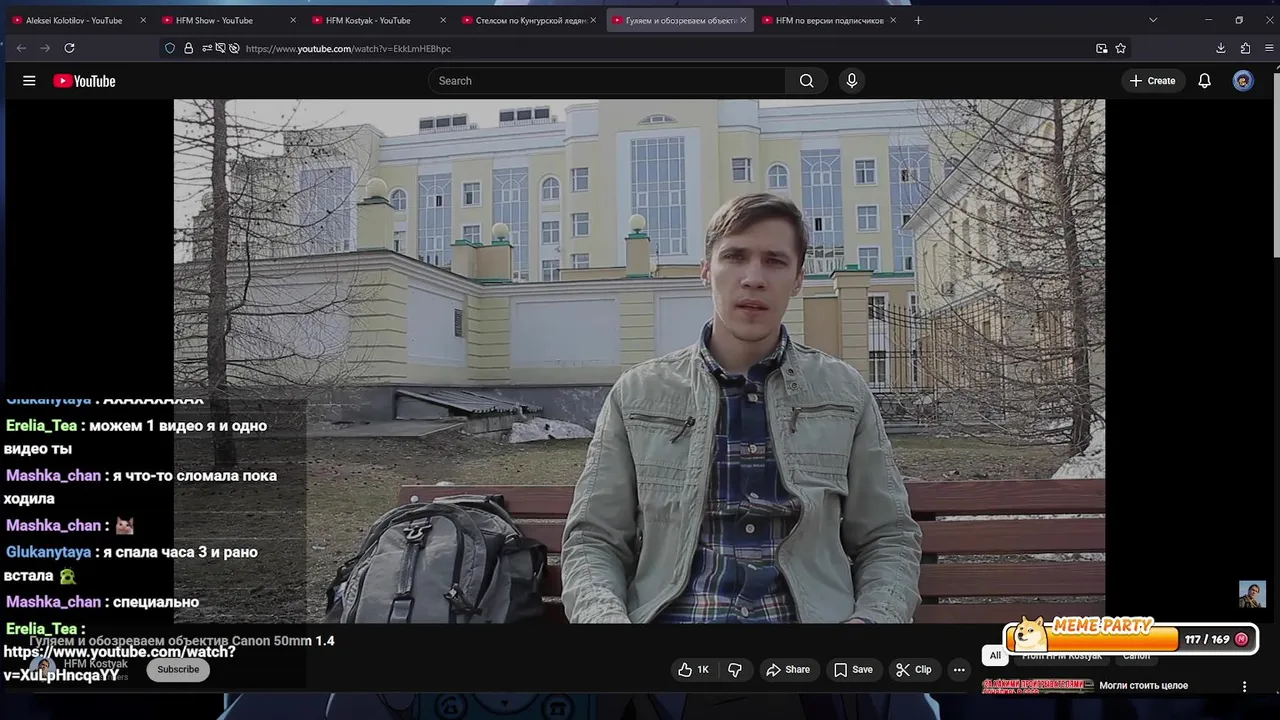Open the tracking protection shield

[x=170, y=48]
